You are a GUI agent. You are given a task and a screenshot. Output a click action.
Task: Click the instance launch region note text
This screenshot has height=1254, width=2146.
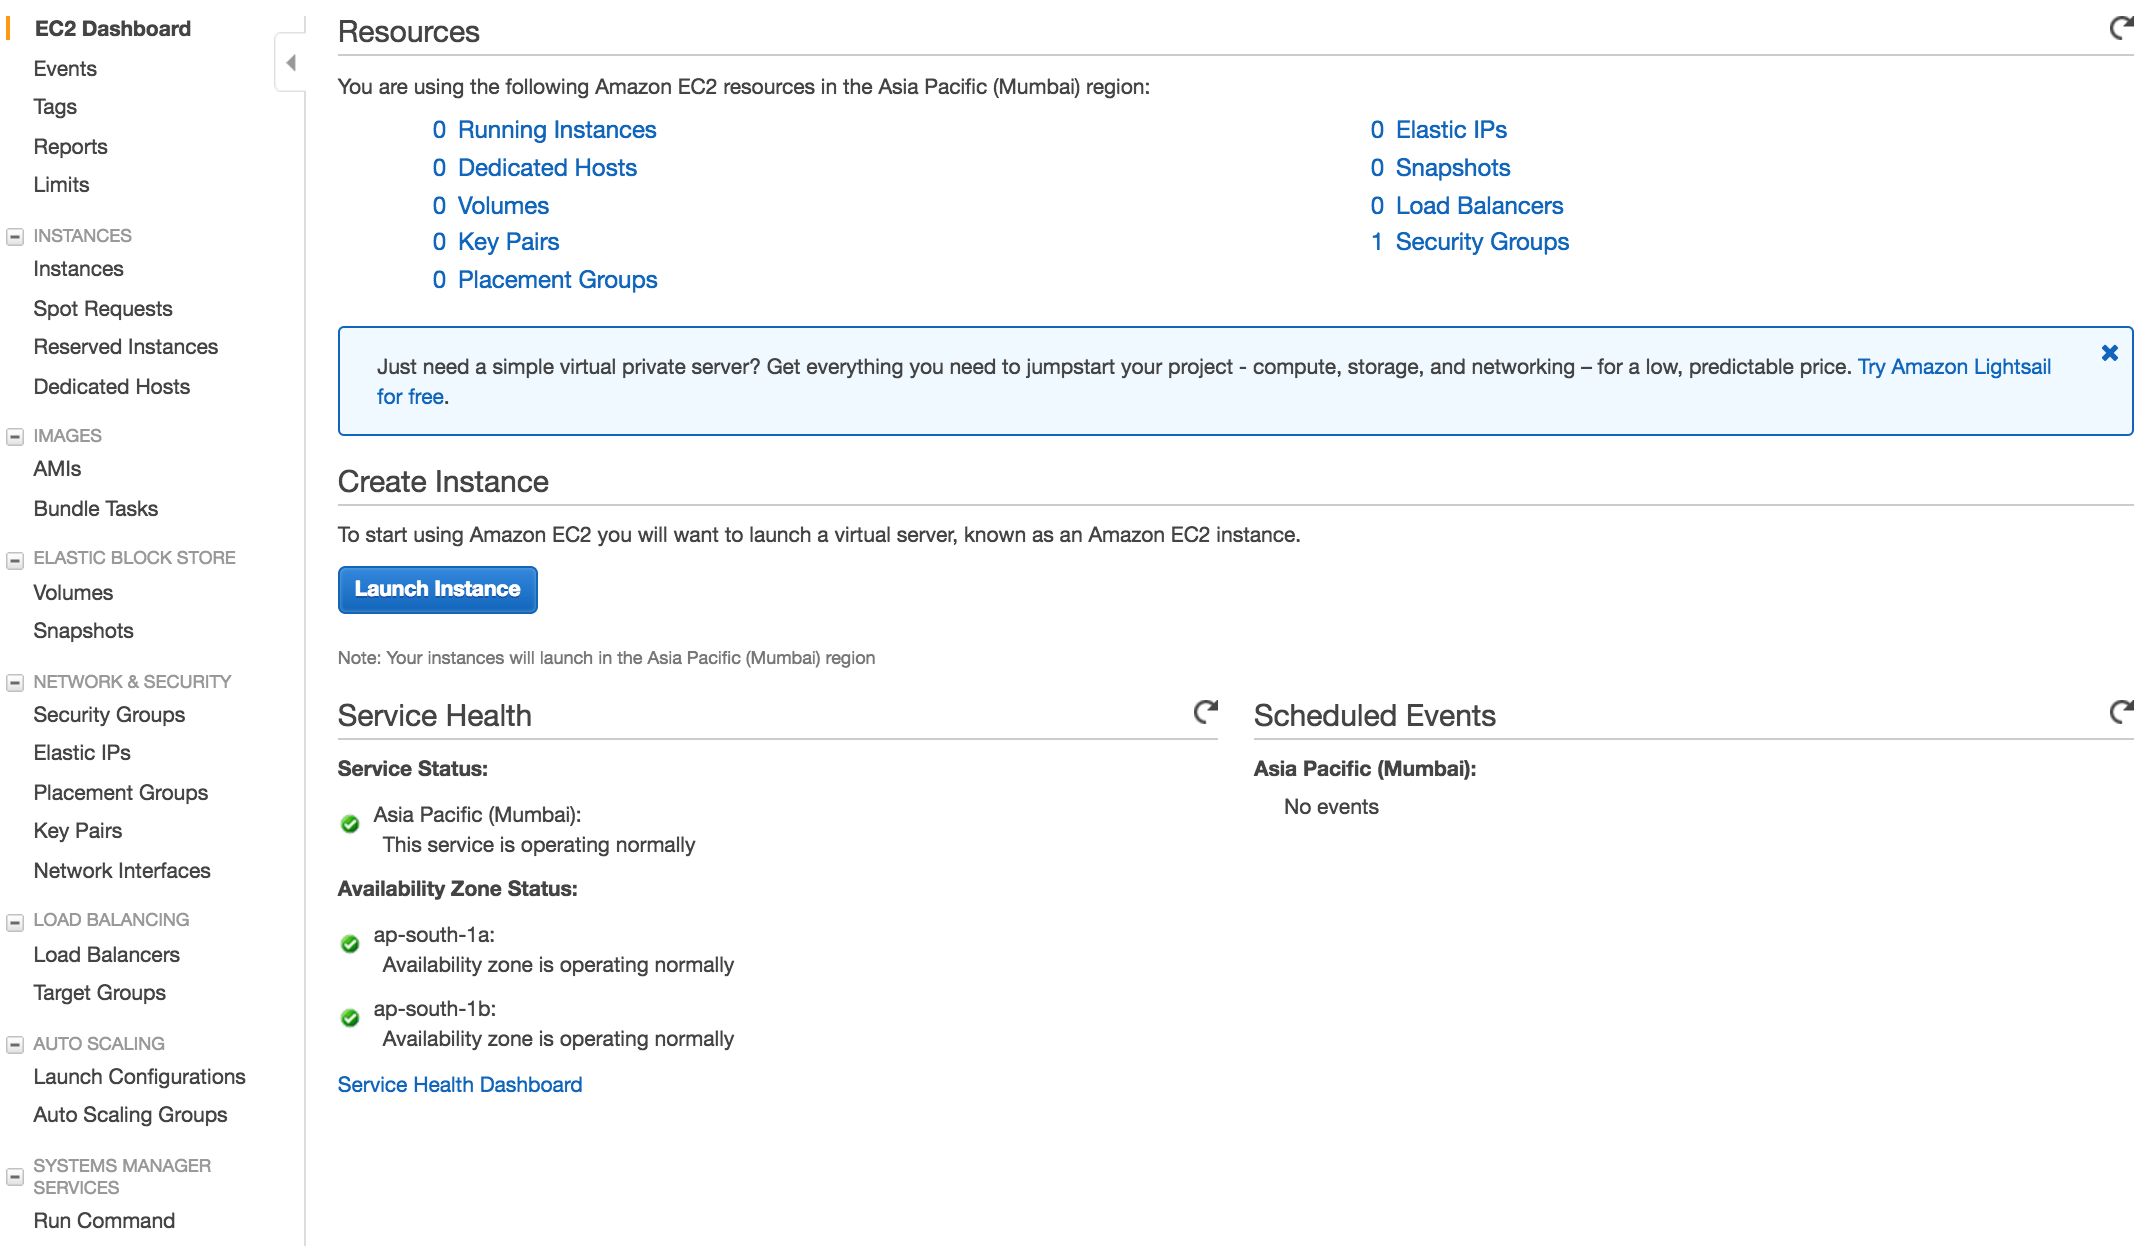(606, 658)
